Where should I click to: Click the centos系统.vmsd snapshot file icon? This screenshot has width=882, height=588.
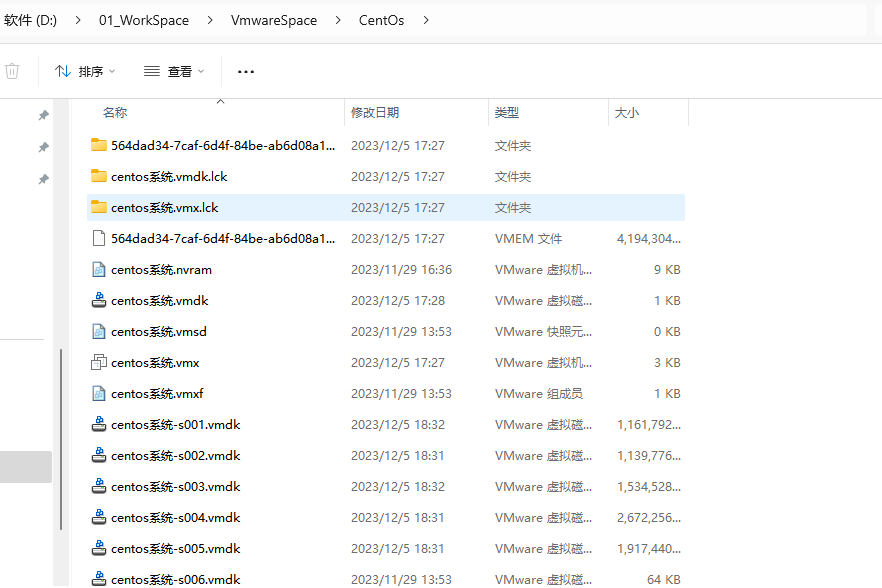point(98,331)
